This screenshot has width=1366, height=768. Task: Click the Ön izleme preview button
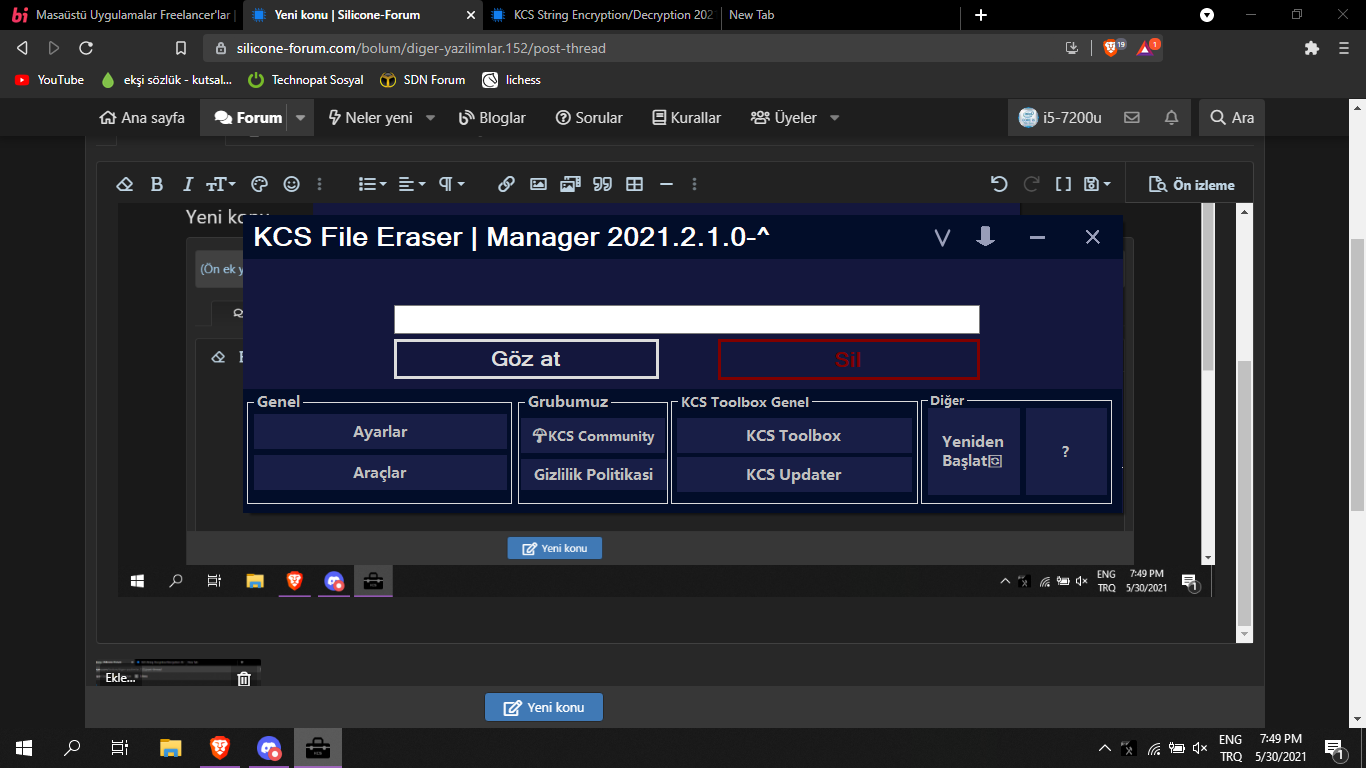click(x=1191, y=185)
